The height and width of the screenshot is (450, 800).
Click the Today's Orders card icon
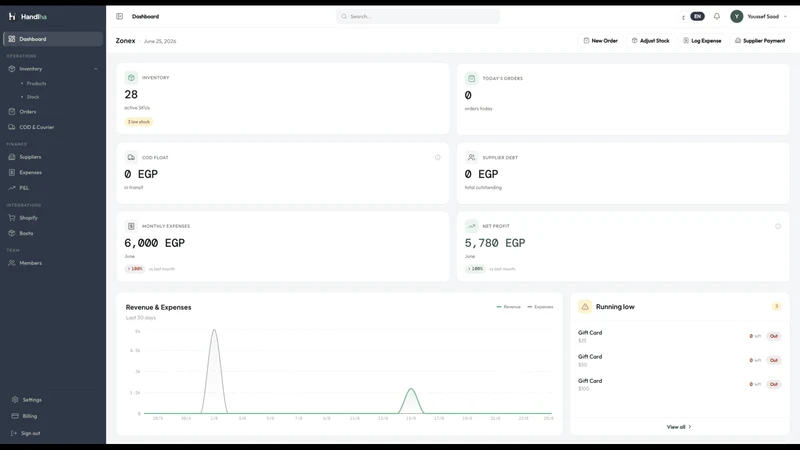tap(471, 78)
